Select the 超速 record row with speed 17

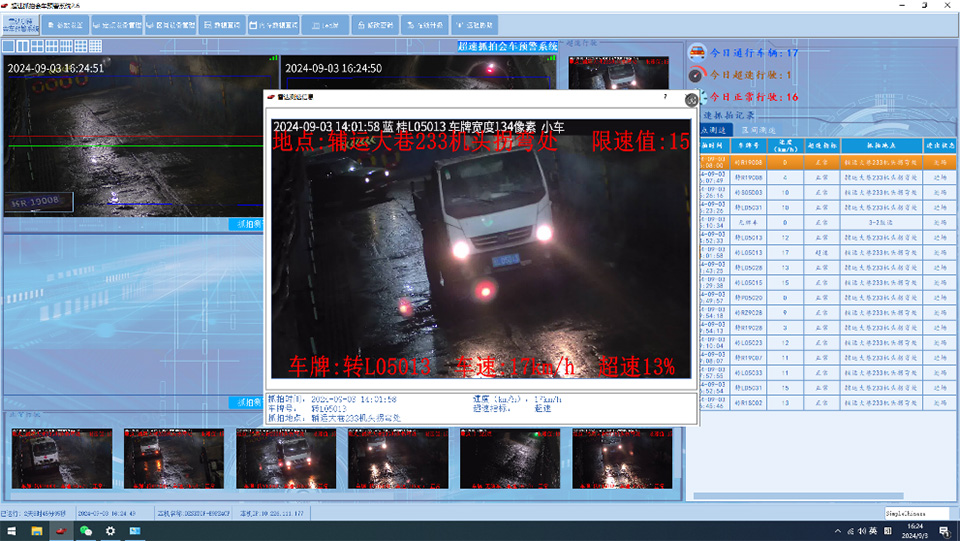pyautogui.click(x=822, y=254)
